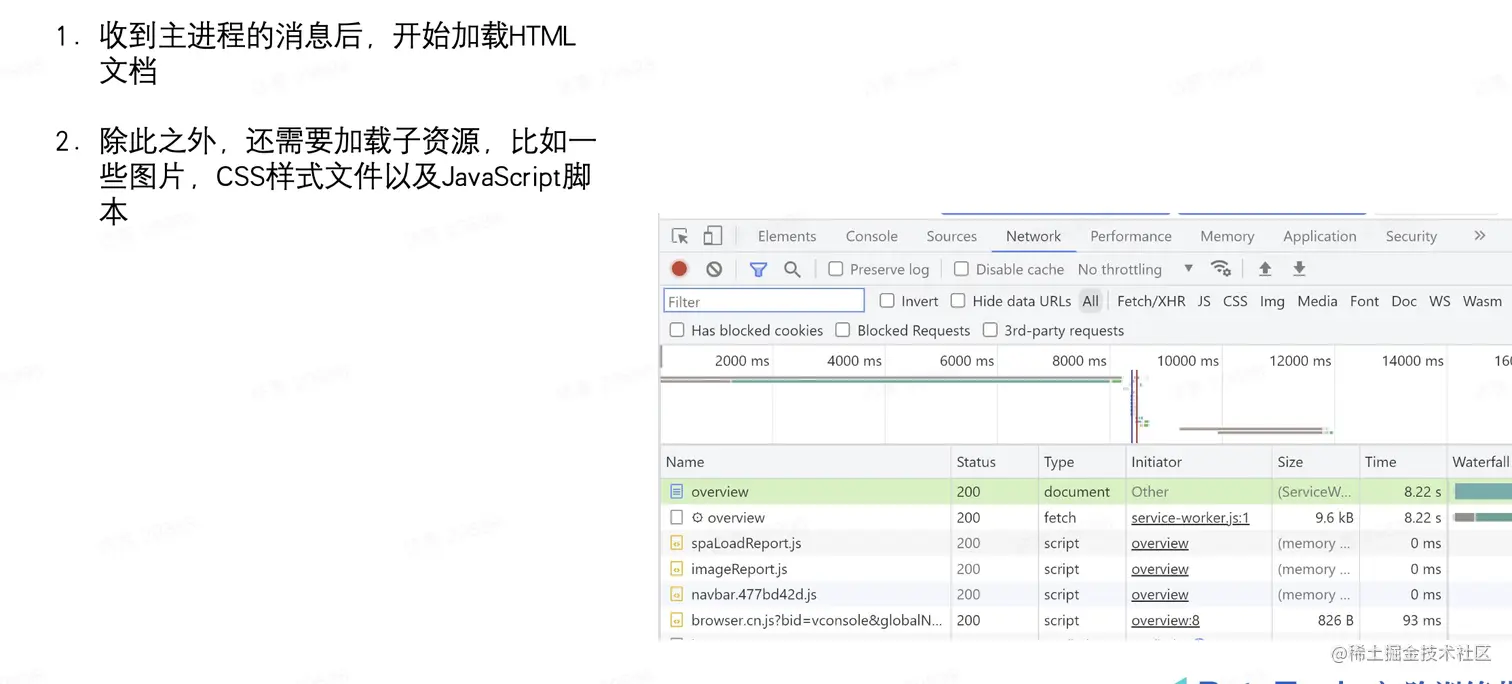Go to the Sources tab
Image resolution: width=1512 pixels, height=684 pixels.
pos(952,236)
